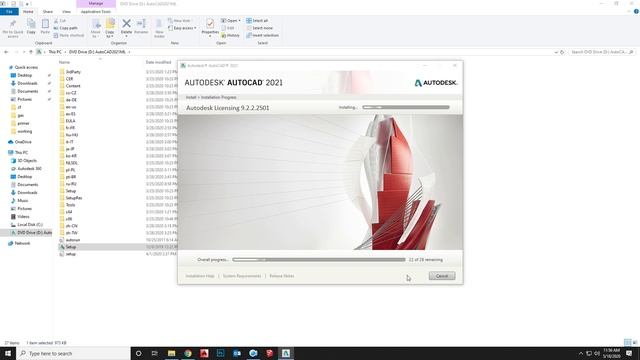The height and width of the screenshot is (360, 640).
Task: Select the autorun file
Action: click(x=73, y=240)
